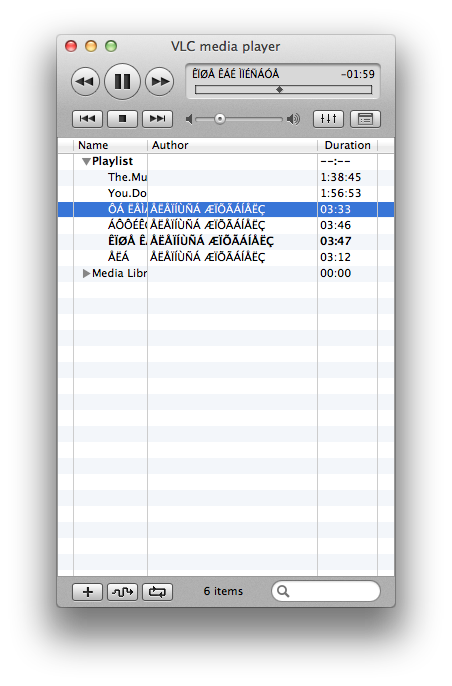Click the rewind button
Viewport: 452px width, 686px height.
85,81
